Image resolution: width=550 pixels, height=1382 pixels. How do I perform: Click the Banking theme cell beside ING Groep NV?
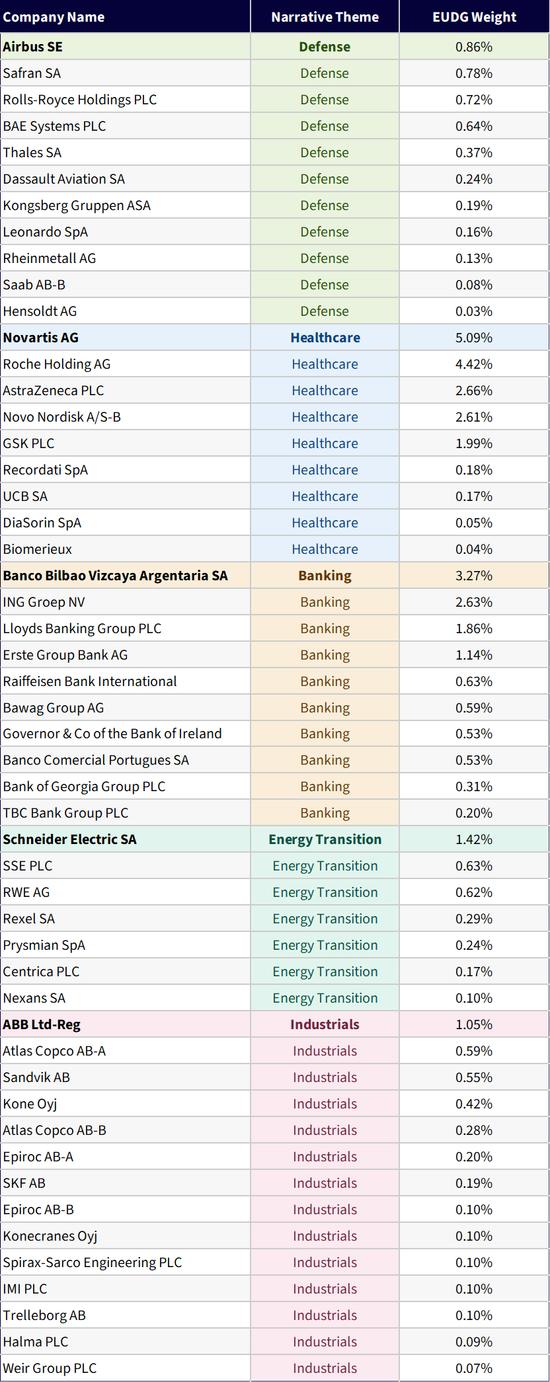click(325, 602)
